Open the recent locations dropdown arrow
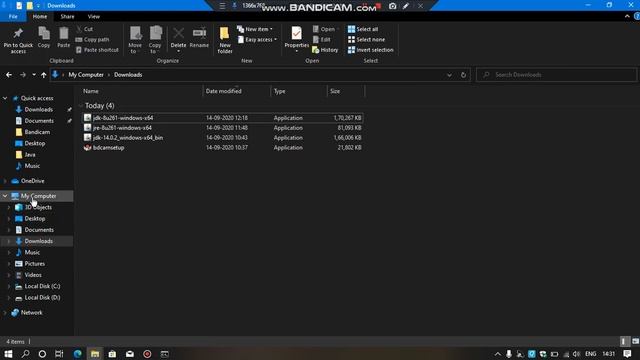640x360 pixels. pyautogui.click(x=34, y=75)
